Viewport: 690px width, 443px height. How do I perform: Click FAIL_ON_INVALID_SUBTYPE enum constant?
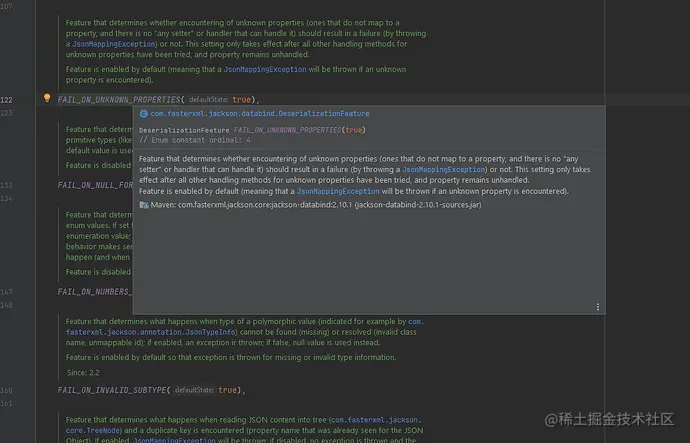click(112, 390)
